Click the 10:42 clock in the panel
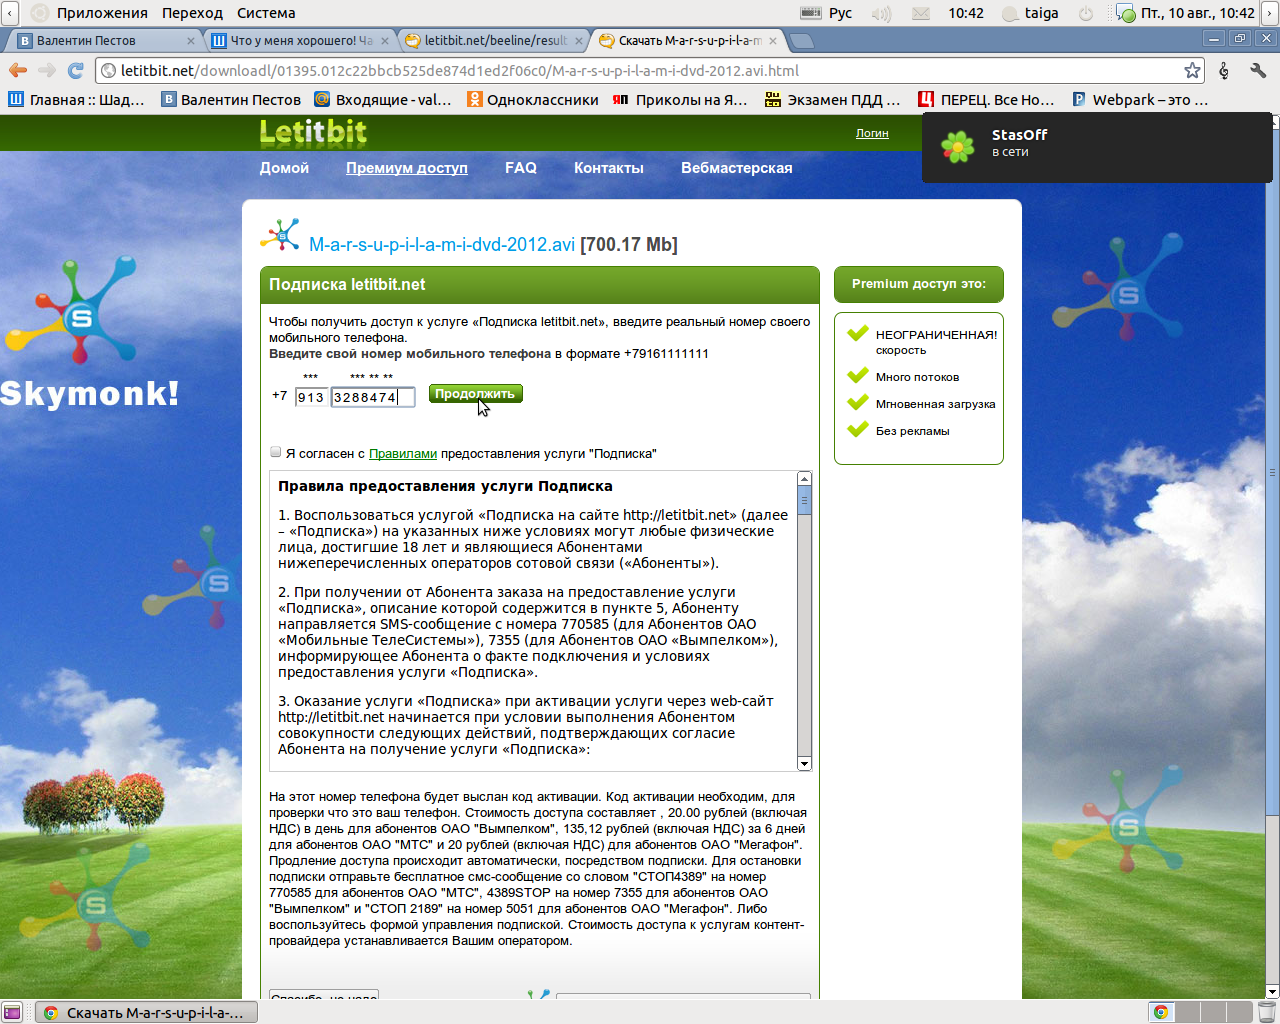 click(966, 13)
